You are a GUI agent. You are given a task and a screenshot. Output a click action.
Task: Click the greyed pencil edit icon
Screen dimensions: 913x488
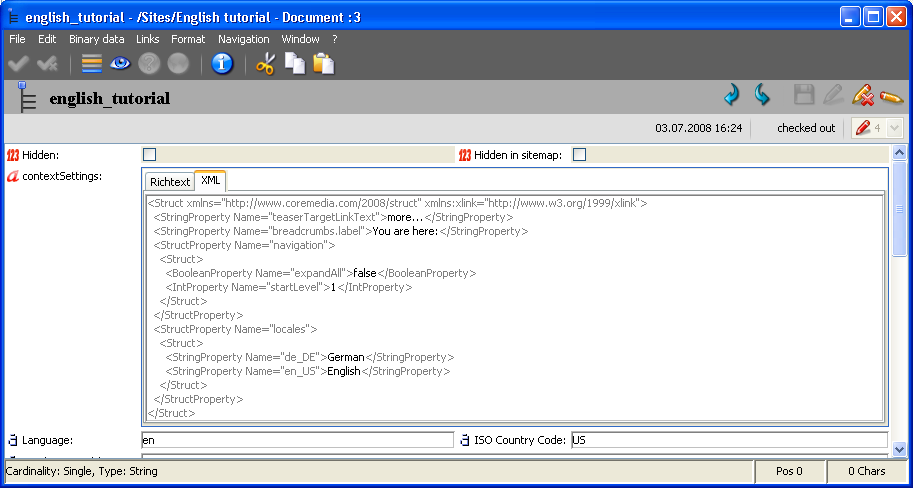833,95
